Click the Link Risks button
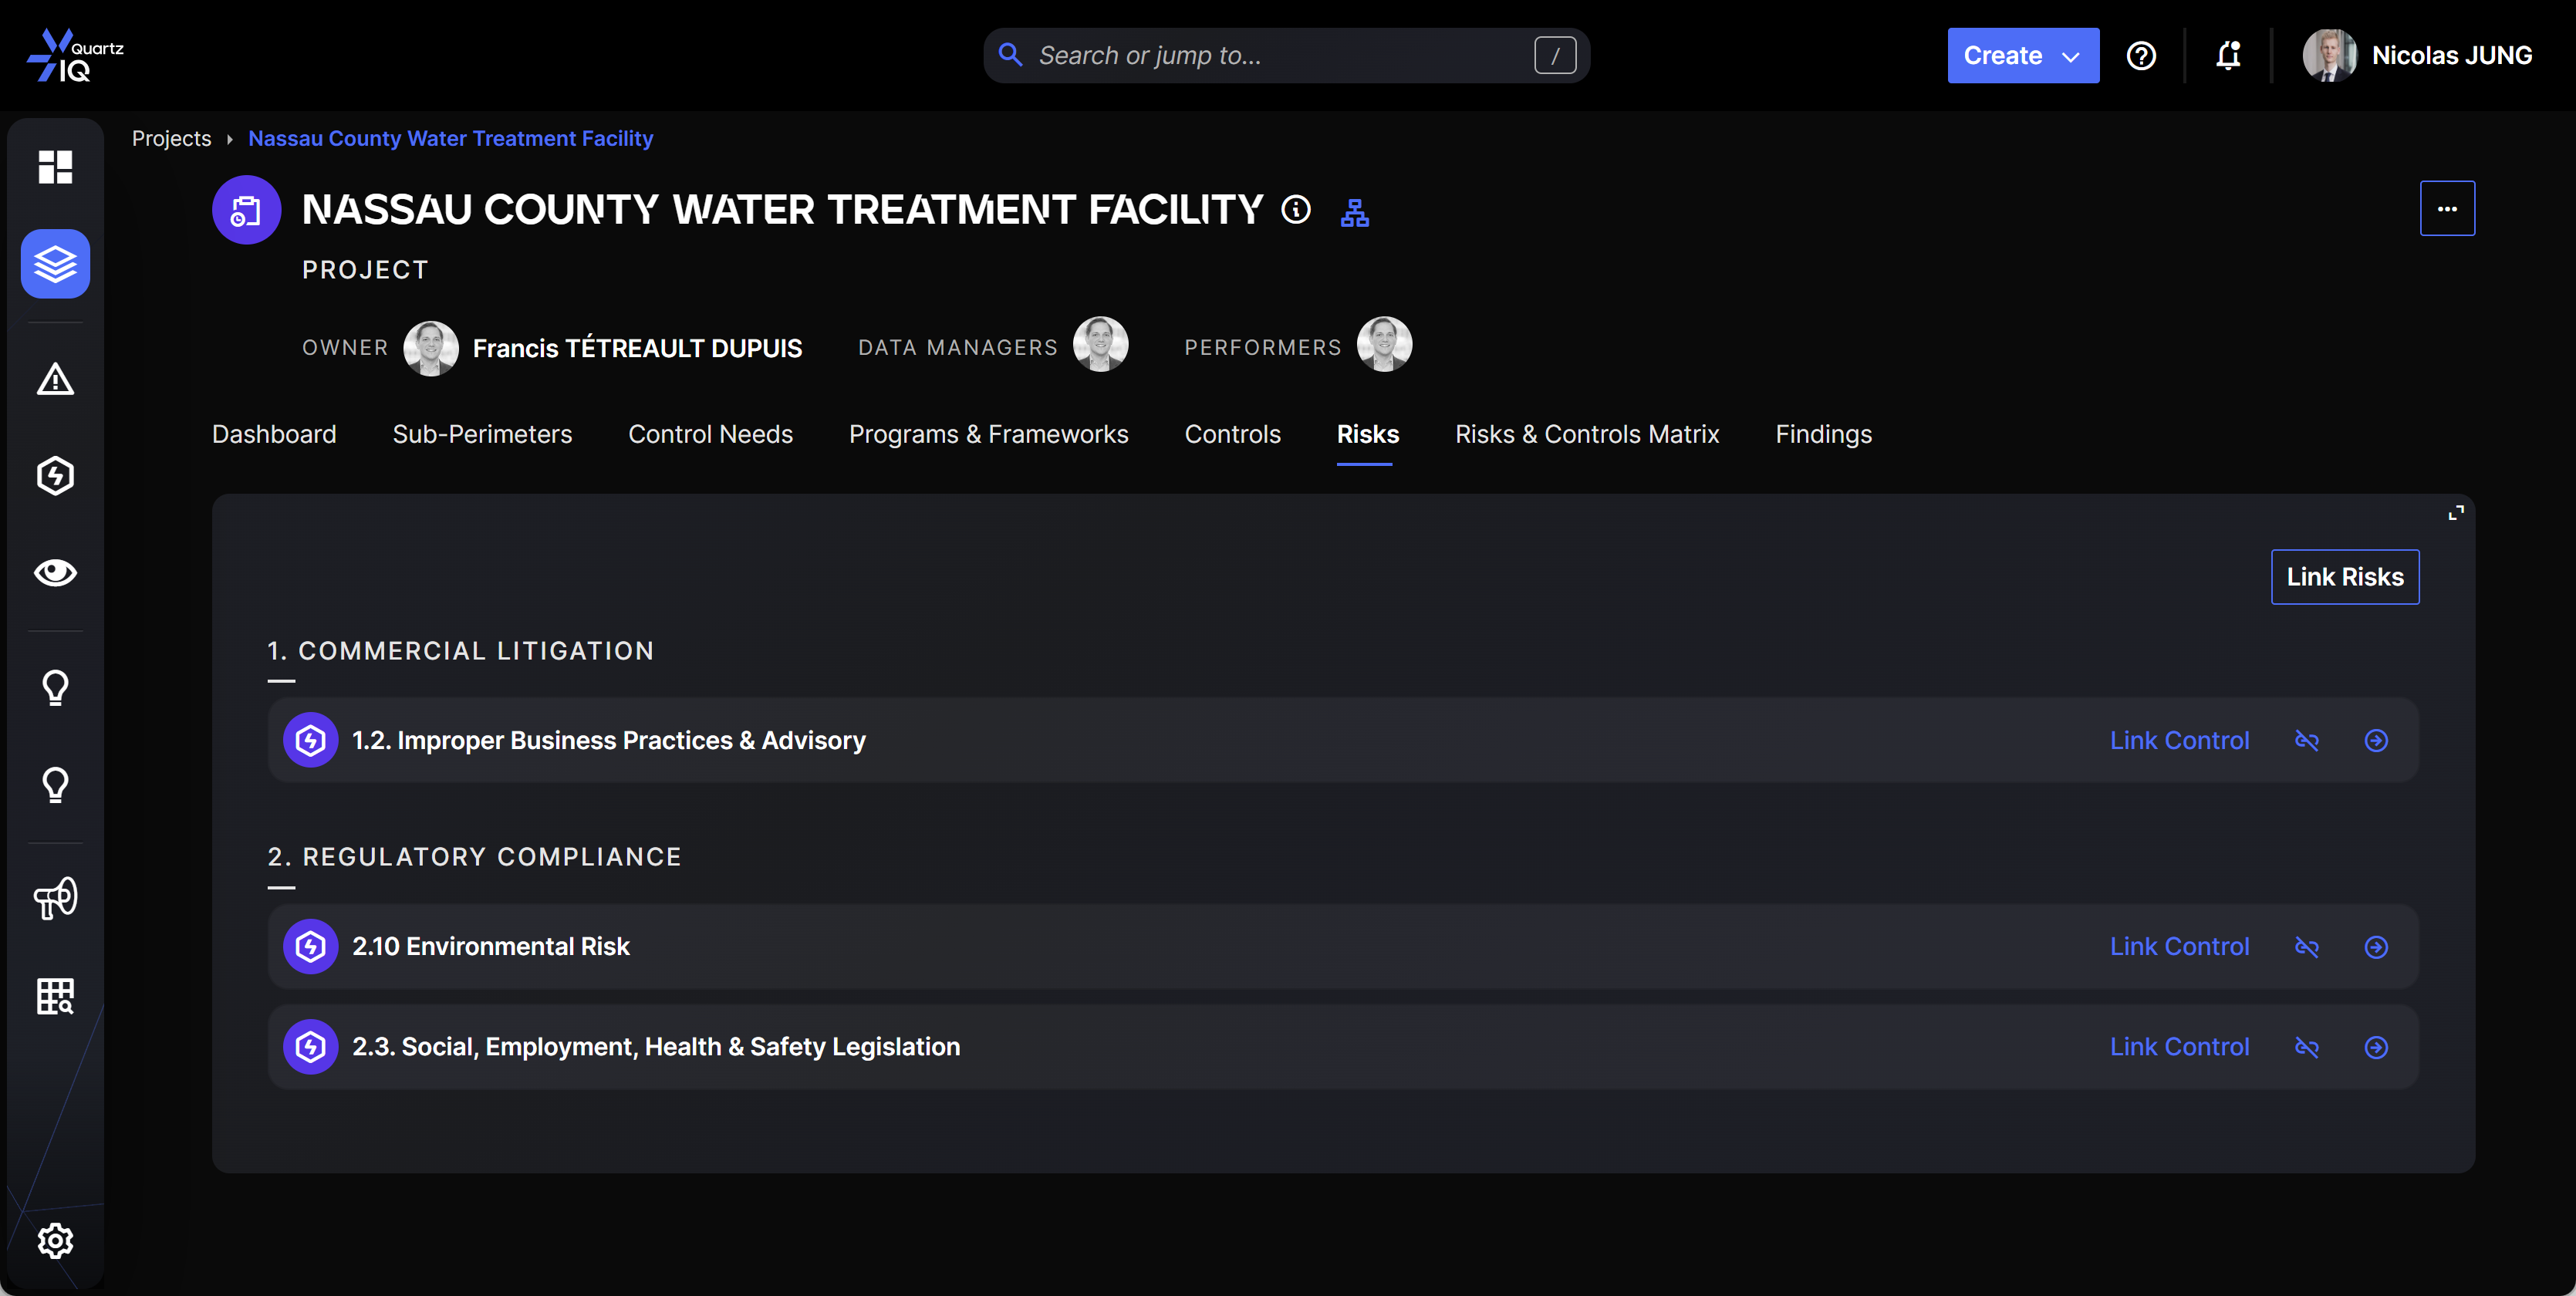The image size is (2576, 1296). (x=2344, y=577)
